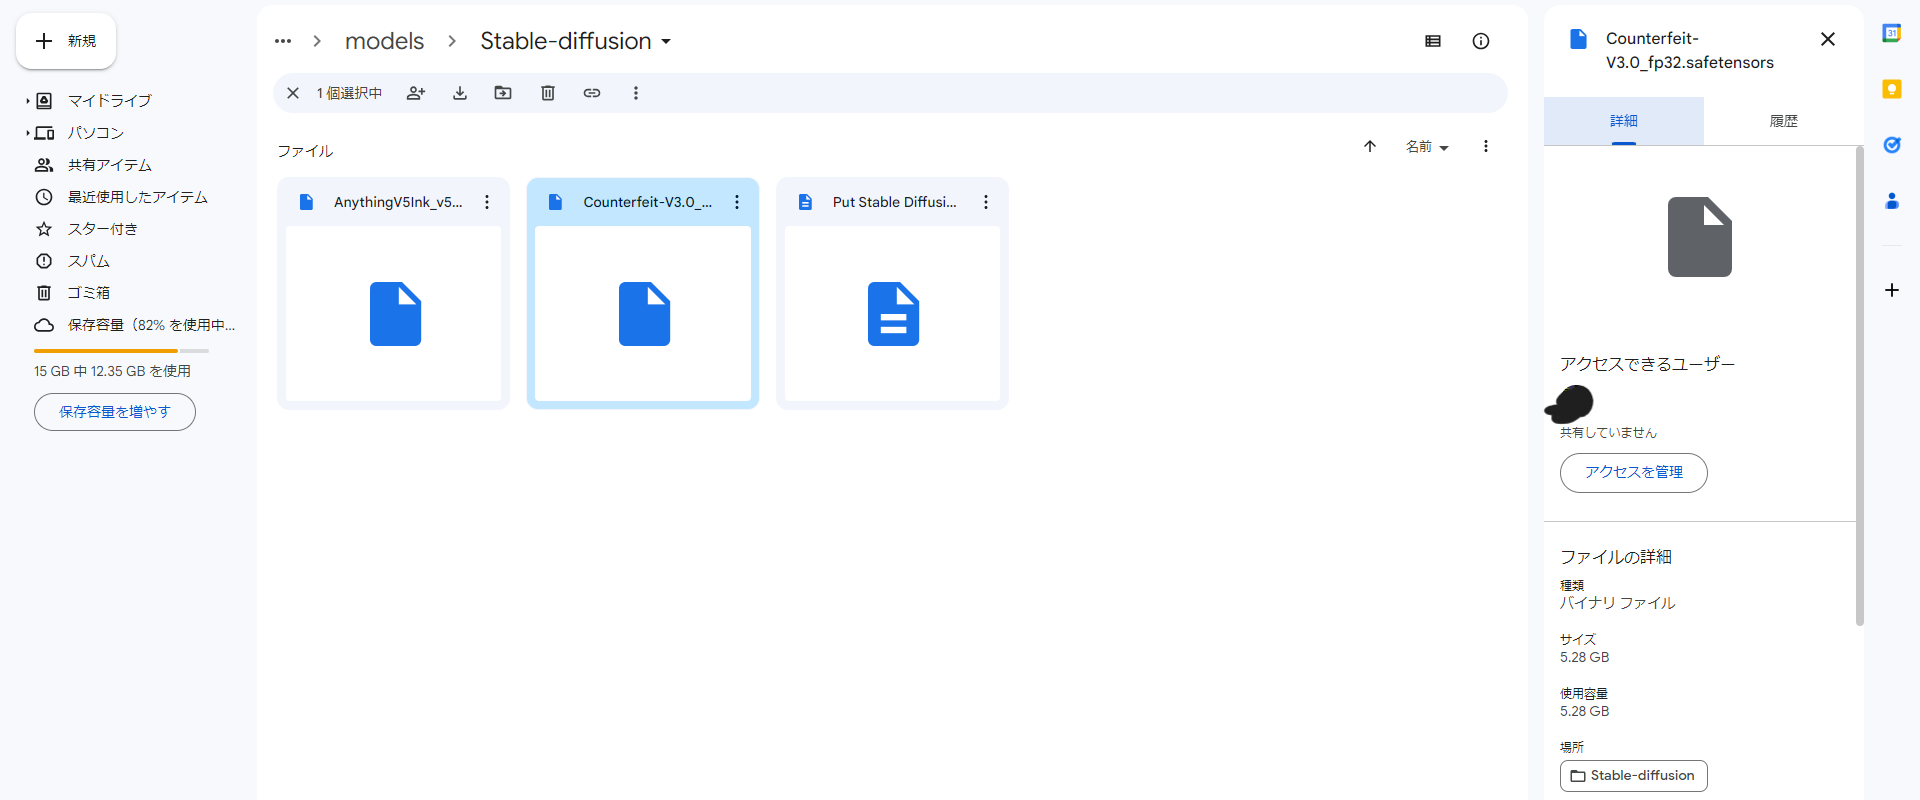Select the Put Stable Diffusion document thumbnail

(x=892, y=314)
